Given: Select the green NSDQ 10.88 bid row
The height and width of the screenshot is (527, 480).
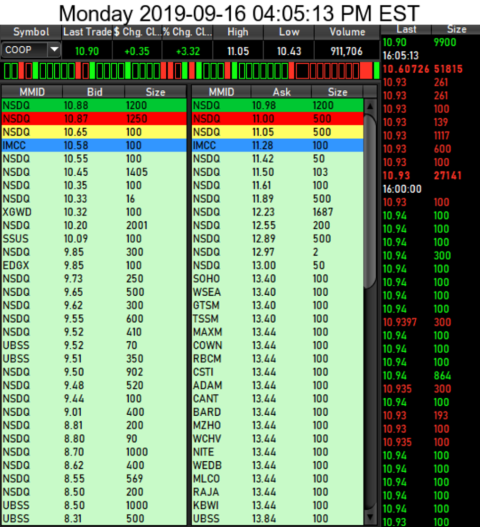Looking at the screenshot, I should pos(94,105).
